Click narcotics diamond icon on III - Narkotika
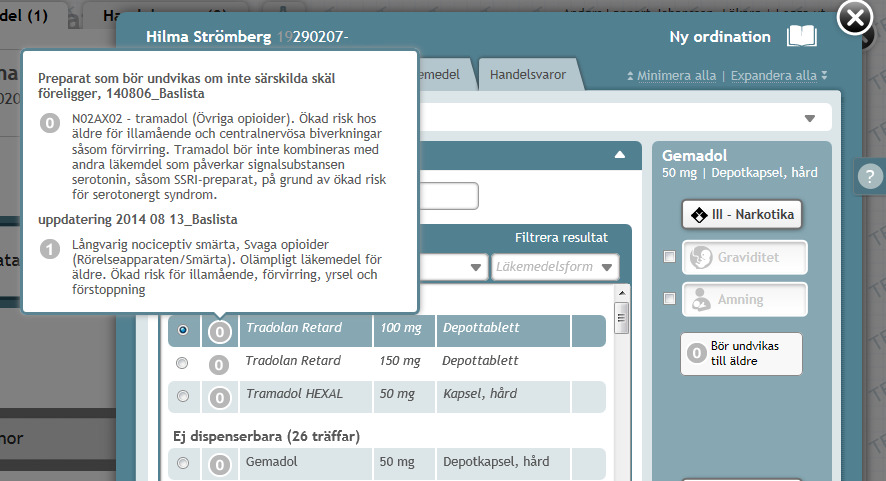Image resolution: width=886 pixels, height=481 pixels. (x=699, y=215)
